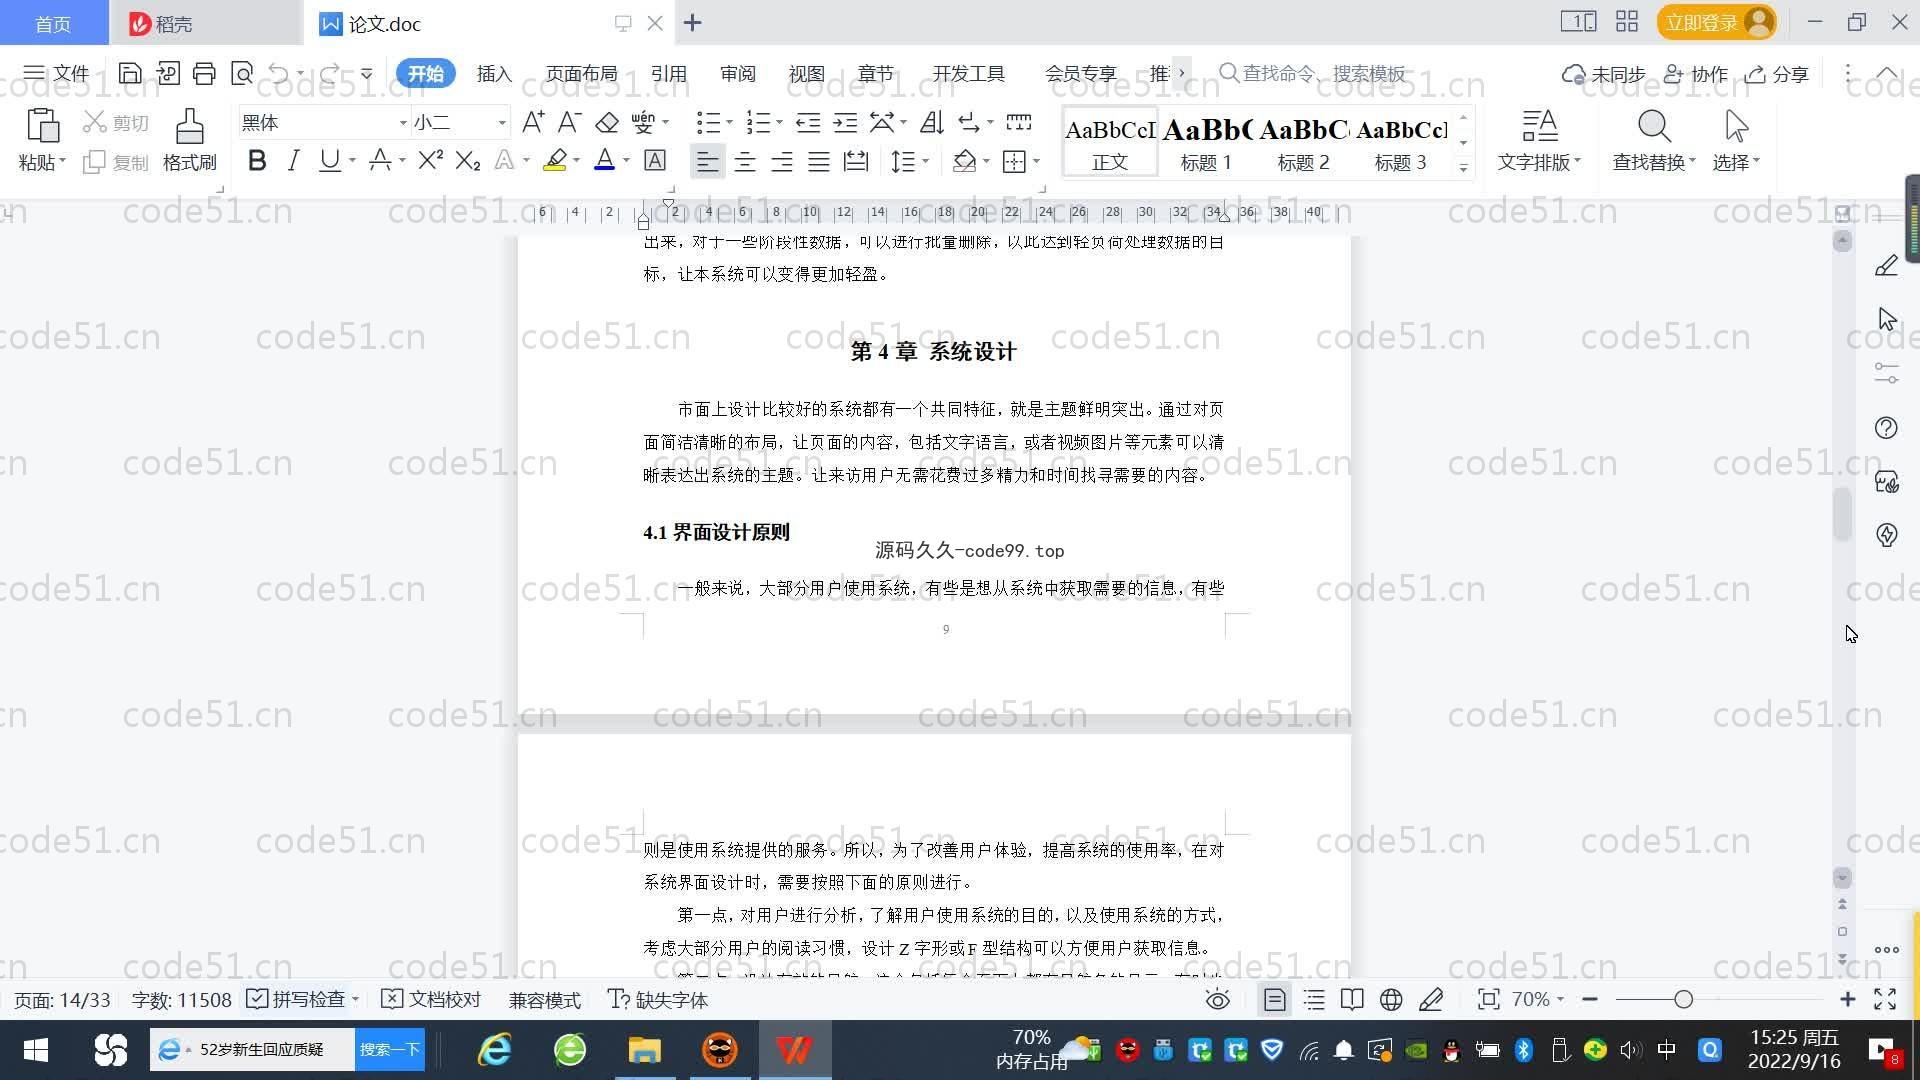
Task: Open the 插入 ribbon tab
Action: point(494,73)
